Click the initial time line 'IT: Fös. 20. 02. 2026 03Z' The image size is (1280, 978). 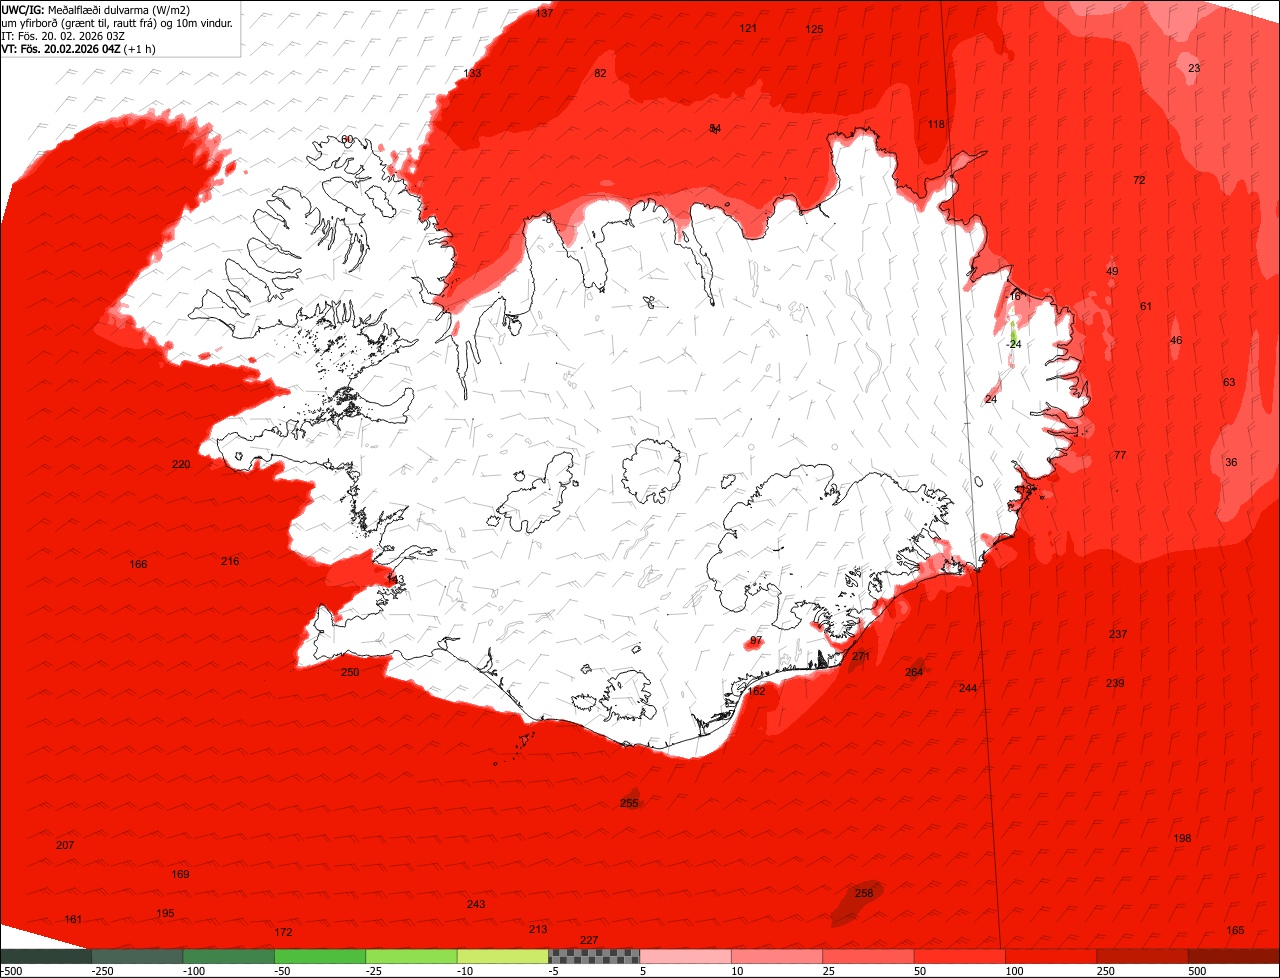tap(63, 36)
